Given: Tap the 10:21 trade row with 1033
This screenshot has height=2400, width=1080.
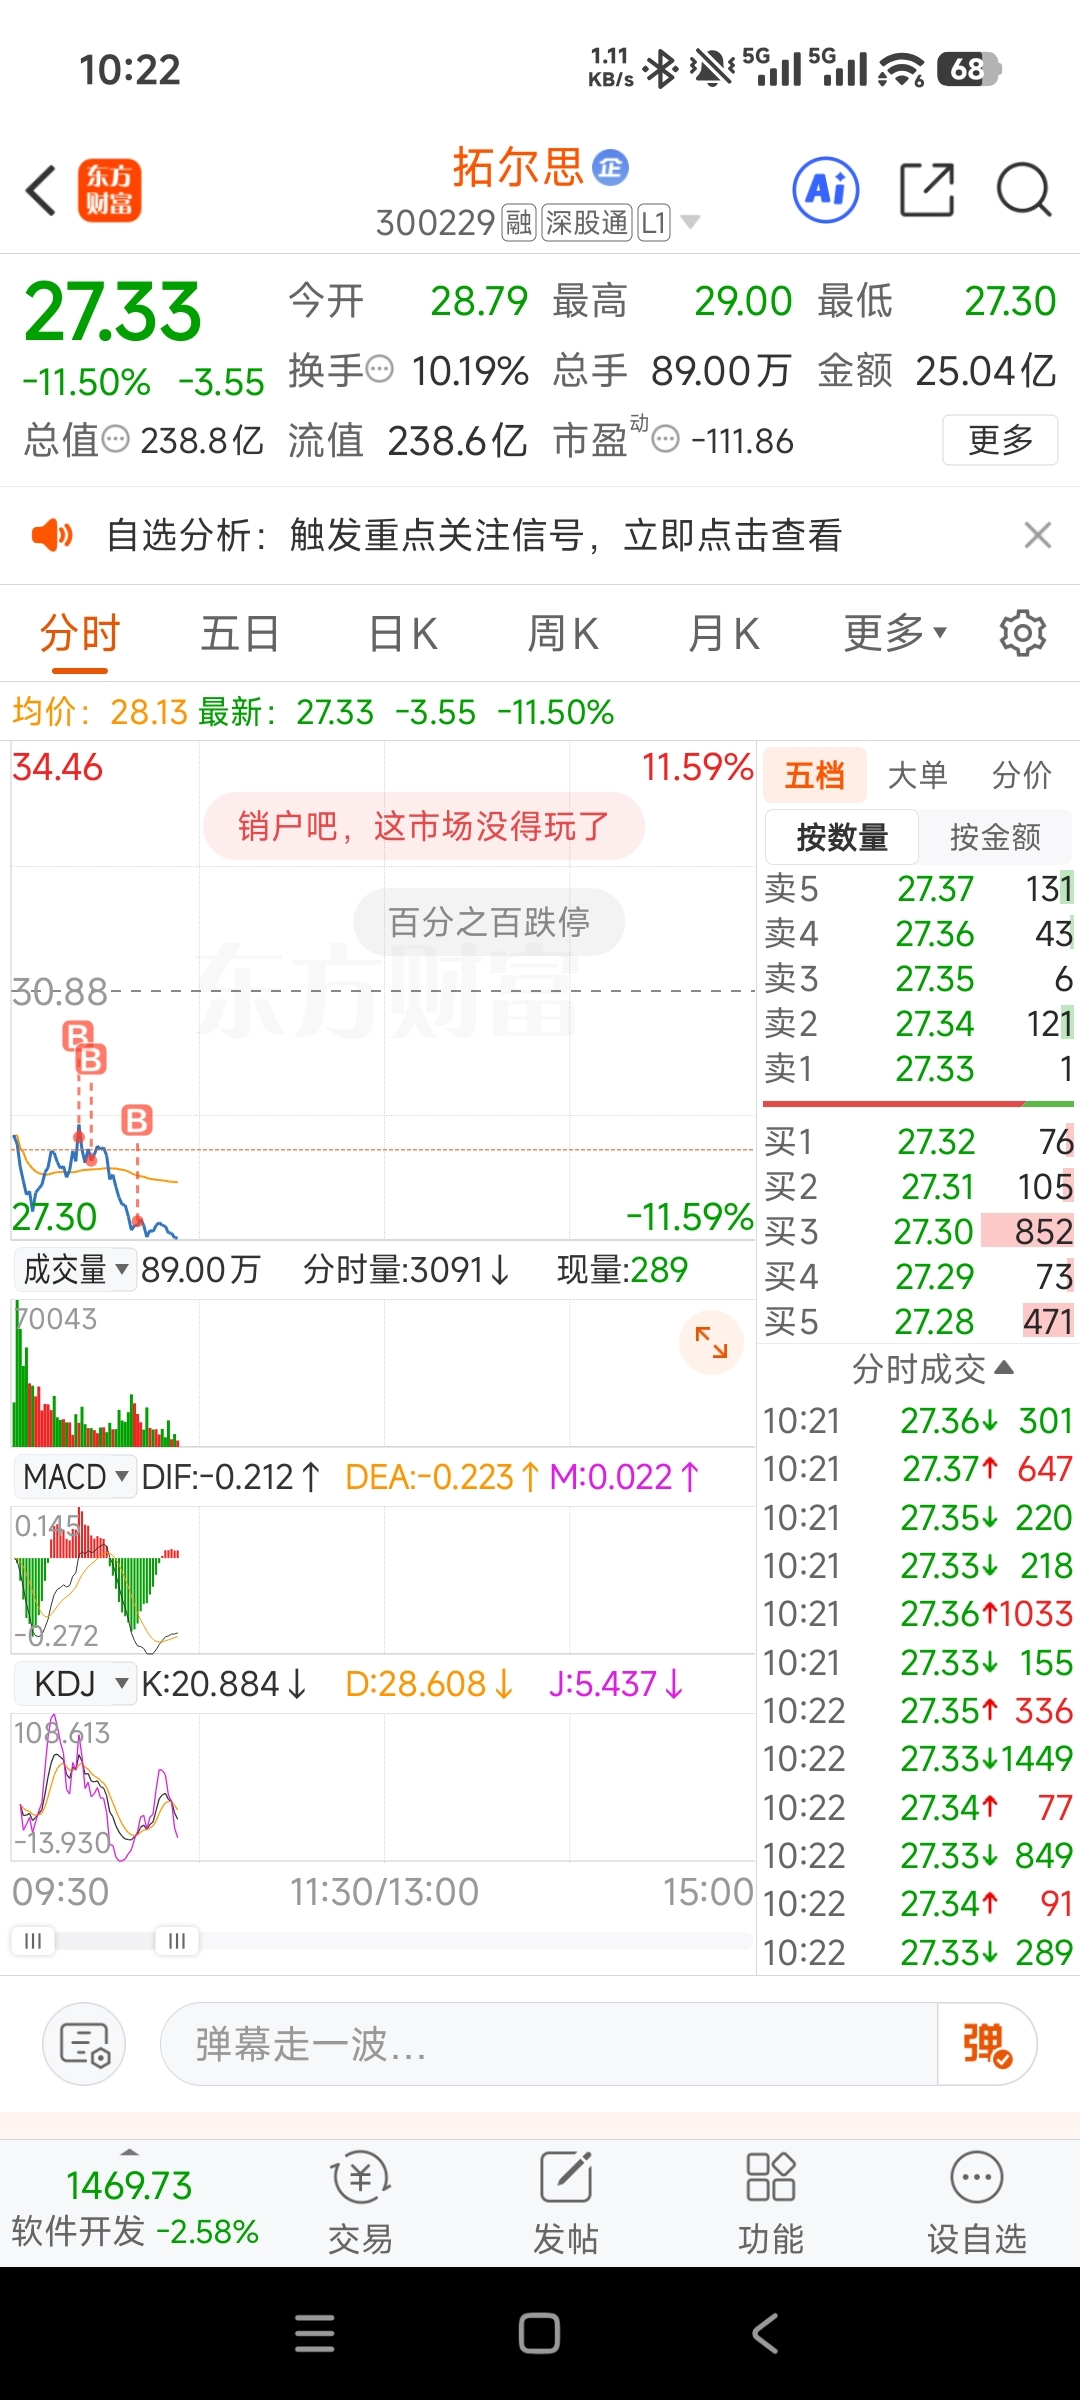Looking at the screenshot, I should [918, 1613].
